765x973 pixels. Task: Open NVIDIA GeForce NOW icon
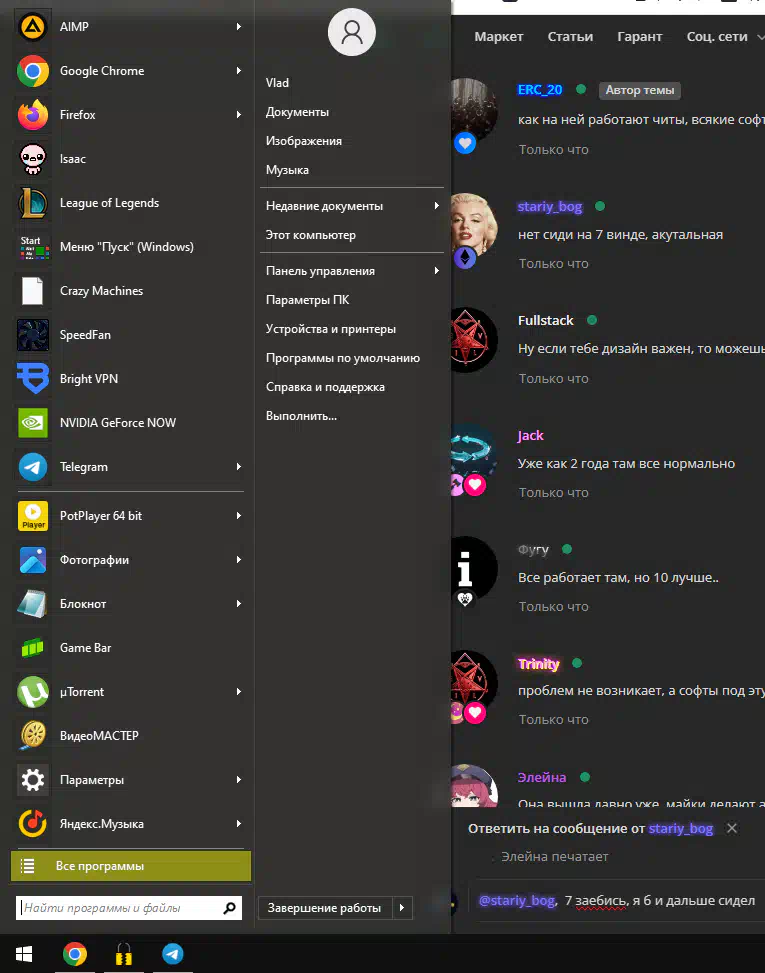(x=32, y=423)
